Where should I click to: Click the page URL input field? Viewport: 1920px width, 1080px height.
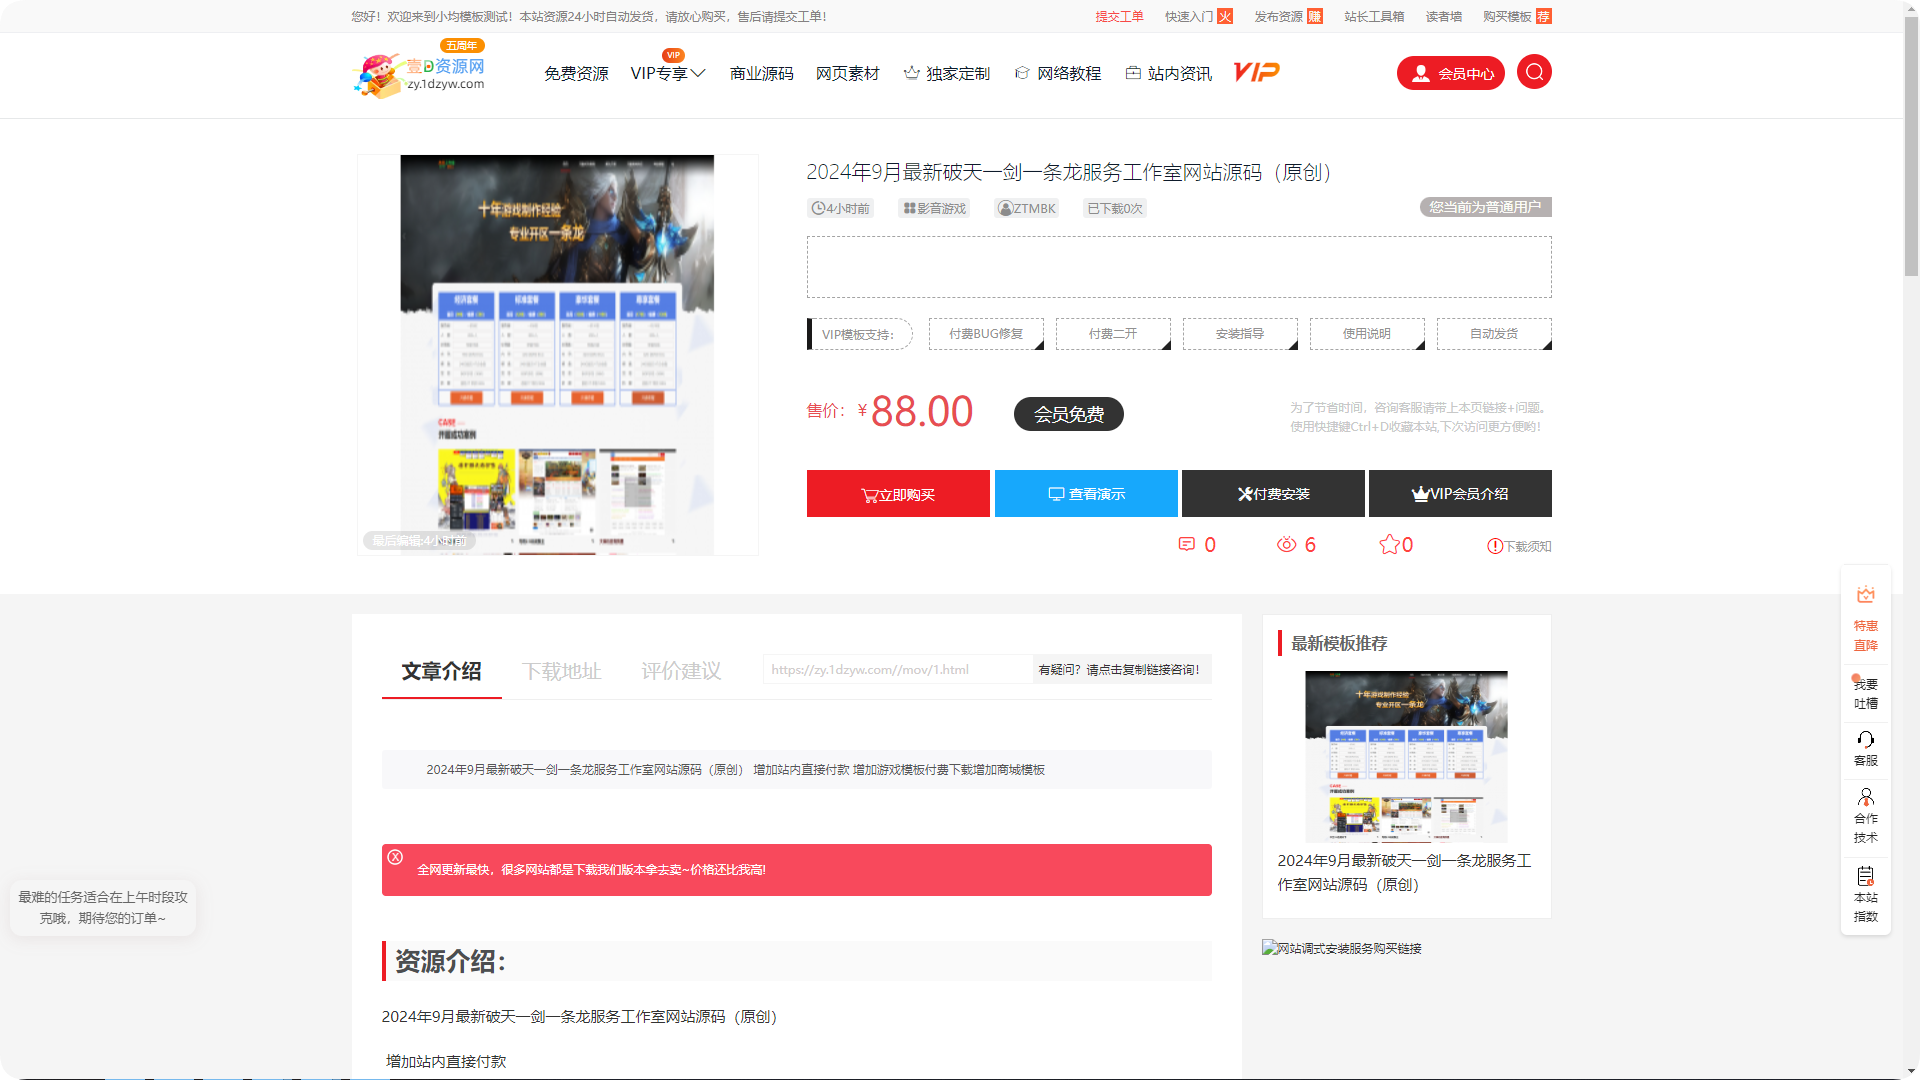pos(897,669)
